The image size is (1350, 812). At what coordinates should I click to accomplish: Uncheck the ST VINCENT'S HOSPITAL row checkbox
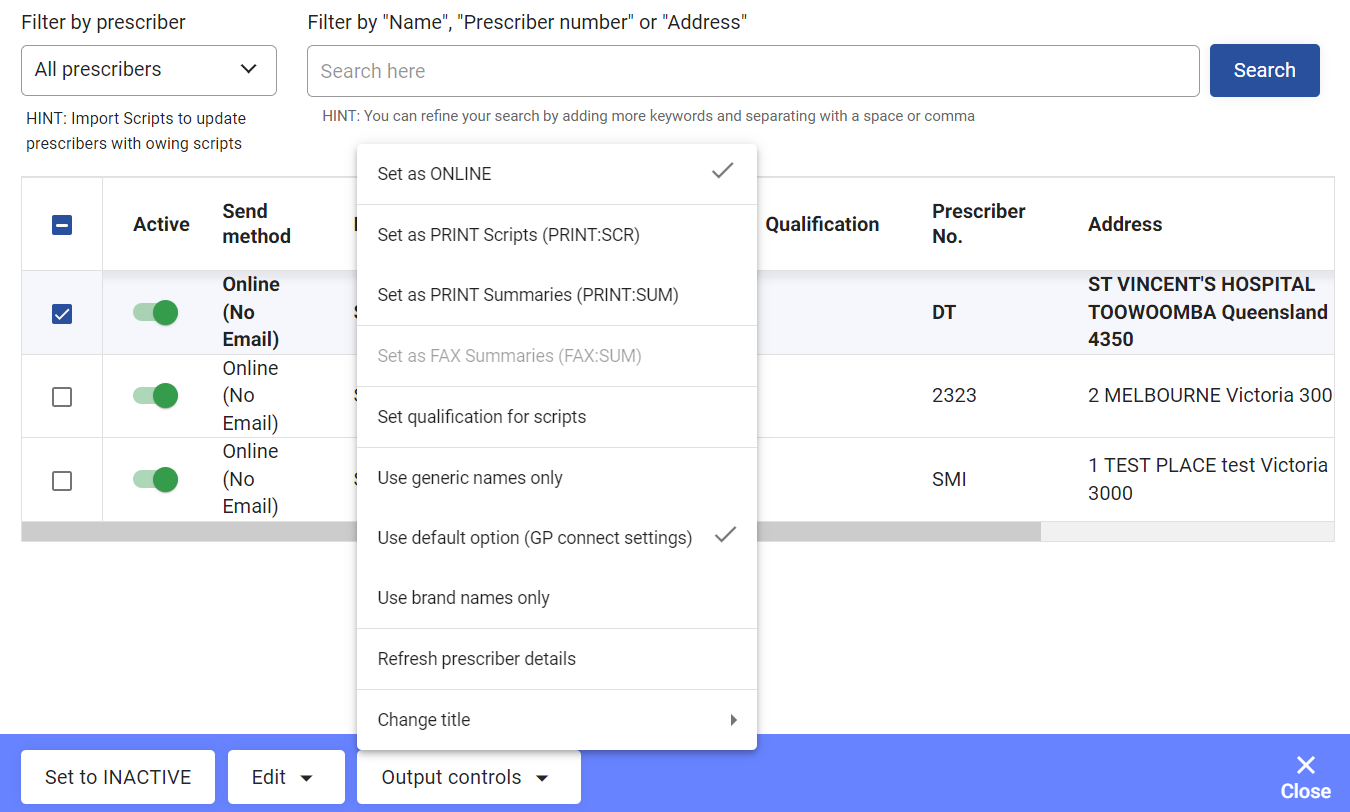tap(62, 314)
